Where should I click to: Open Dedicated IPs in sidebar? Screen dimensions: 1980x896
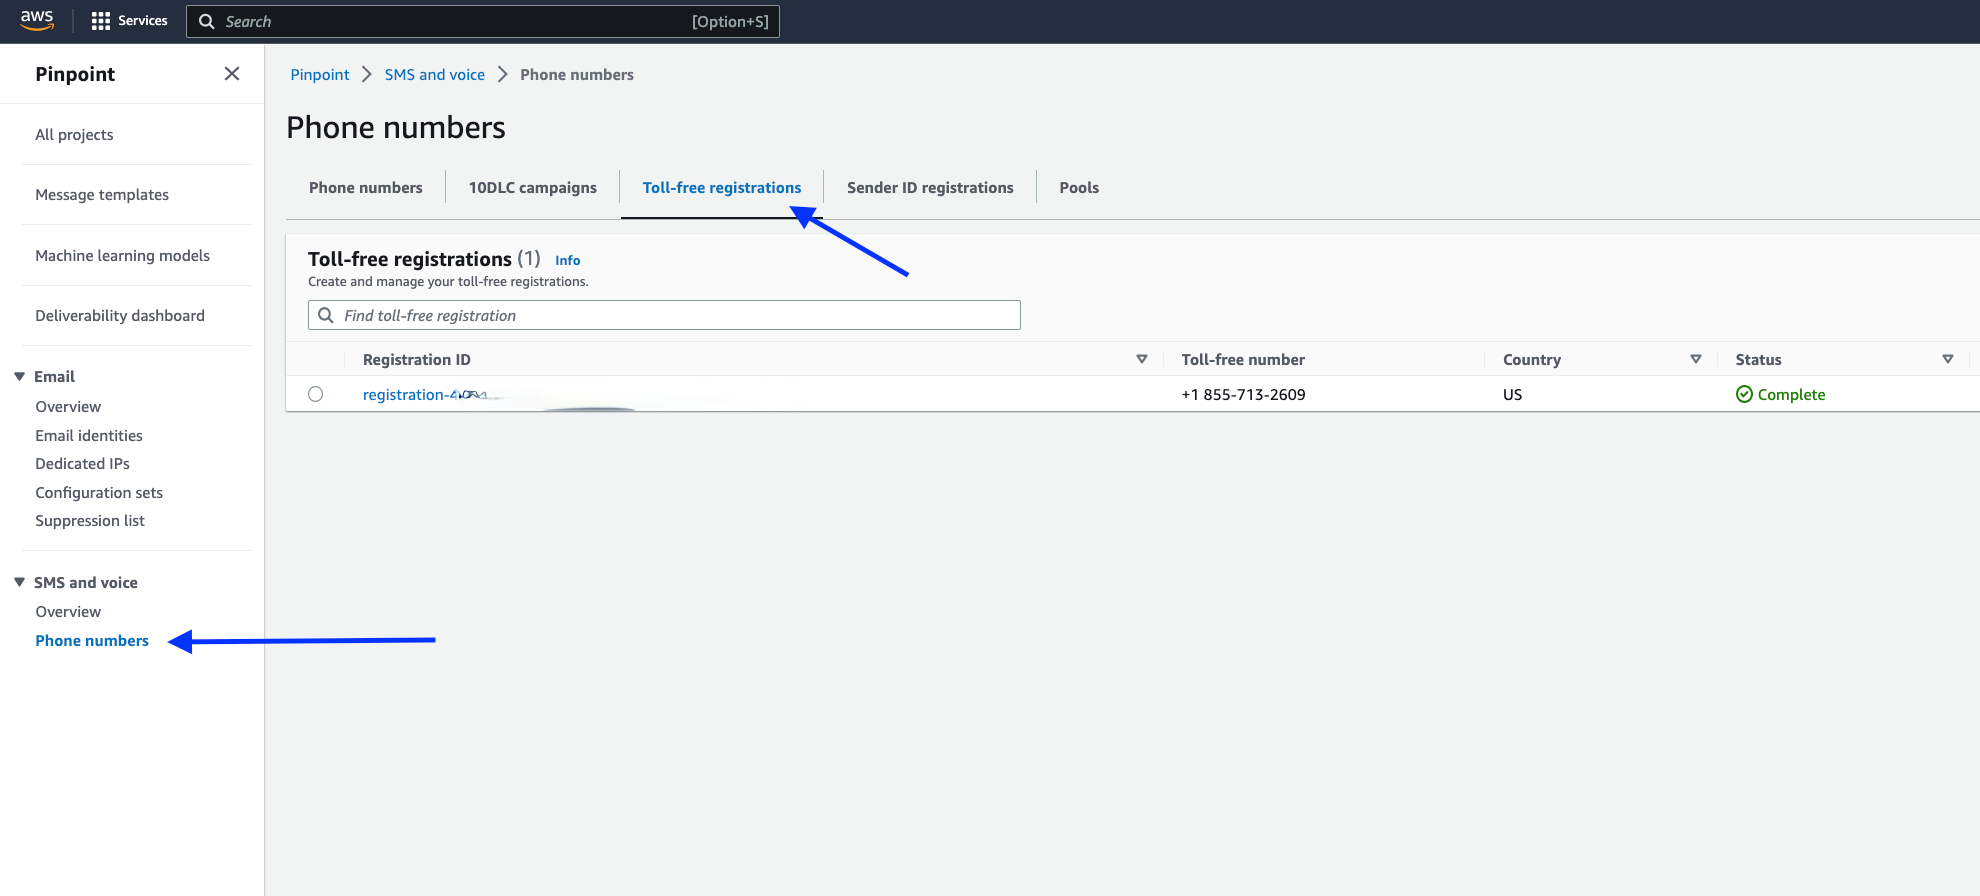[x=82, y=464]
